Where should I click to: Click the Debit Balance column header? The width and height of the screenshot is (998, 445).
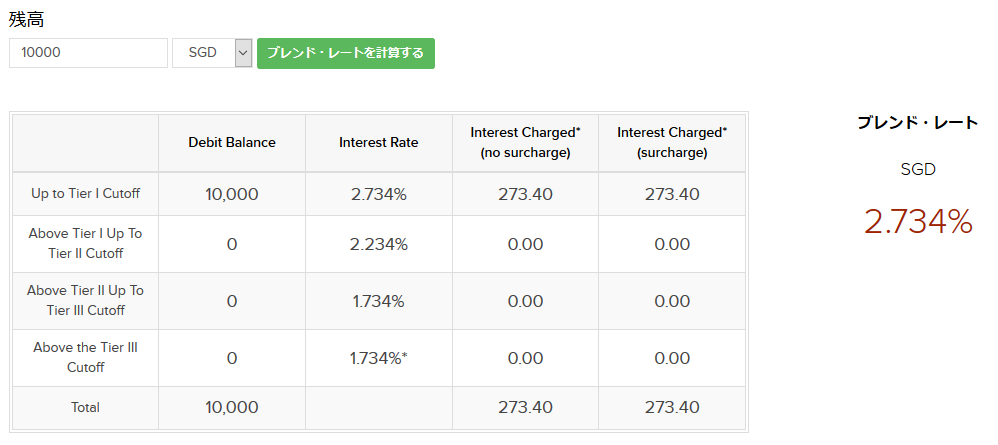click(x=232, y=143)
